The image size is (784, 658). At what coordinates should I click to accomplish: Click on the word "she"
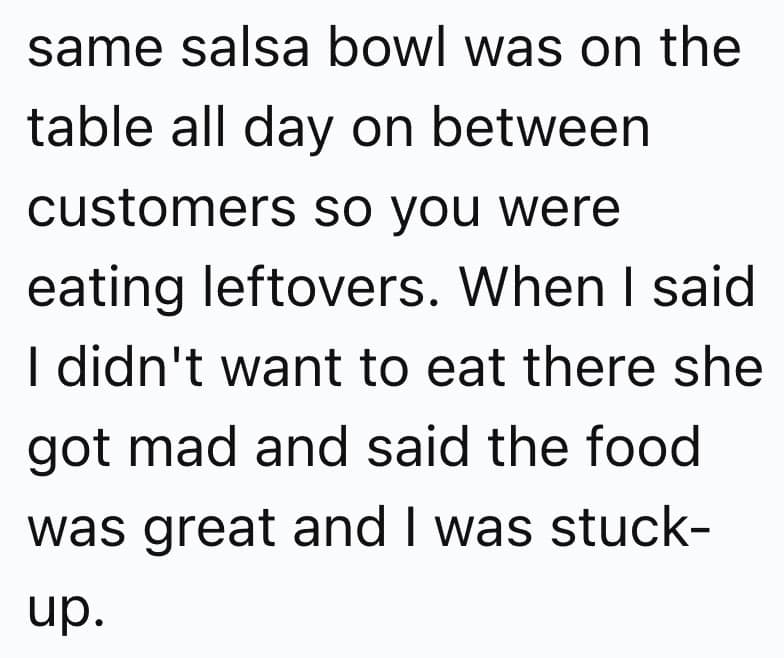(x=724, y=367)
